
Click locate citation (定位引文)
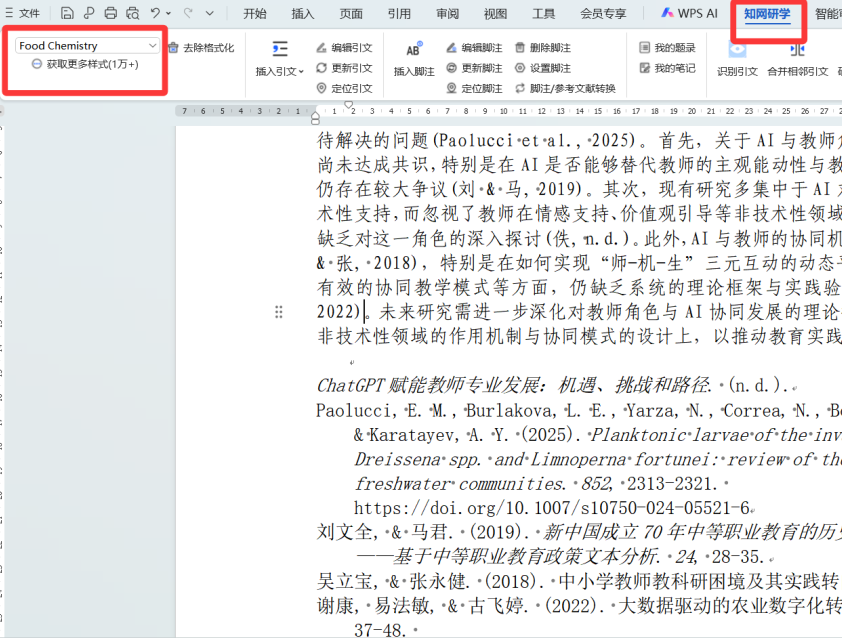pos(344,88)
